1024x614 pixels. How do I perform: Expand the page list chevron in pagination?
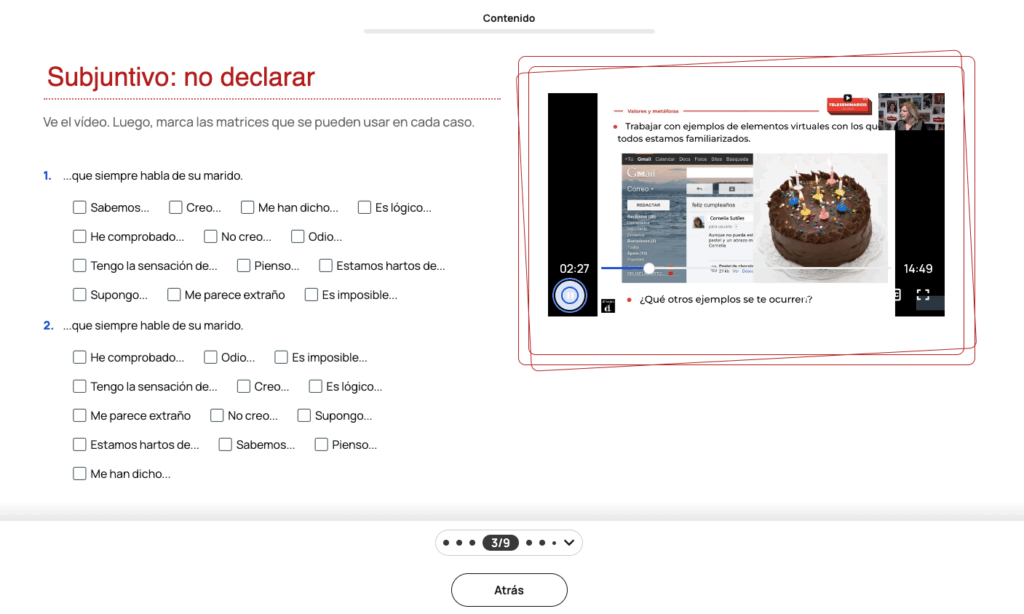(568, 543)
